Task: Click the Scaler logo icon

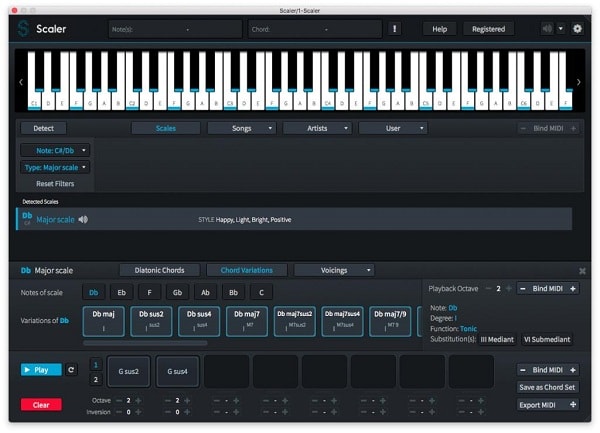Action: click(x=23, y=29)
